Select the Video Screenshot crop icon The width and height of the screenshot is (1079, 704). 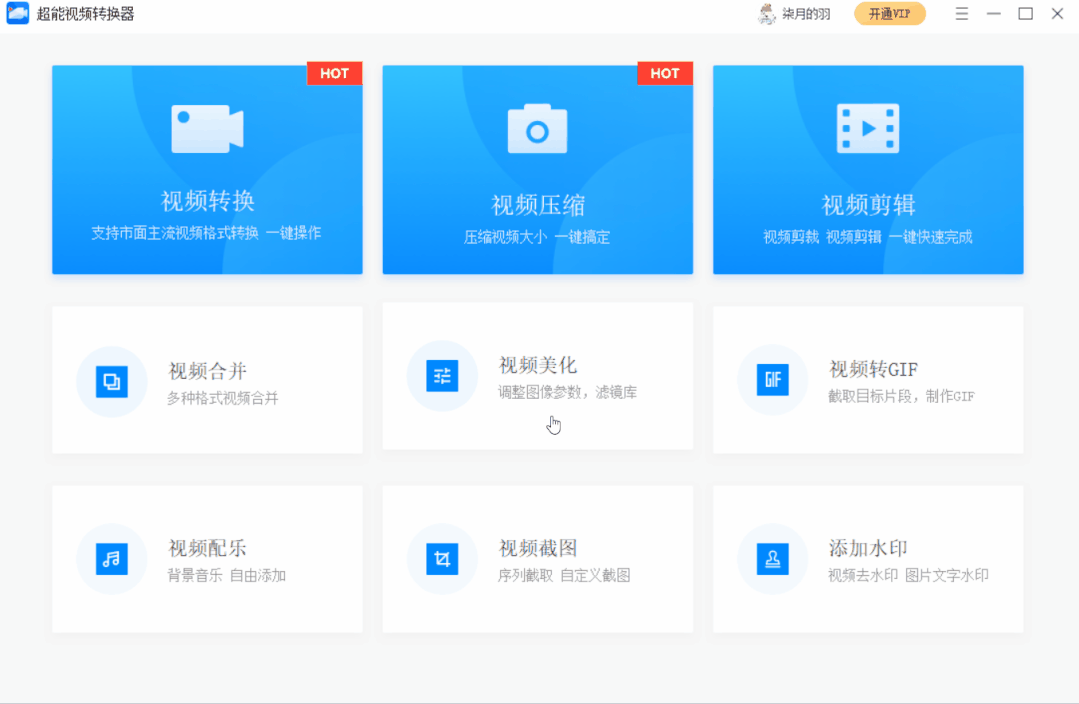click(442, 559)
